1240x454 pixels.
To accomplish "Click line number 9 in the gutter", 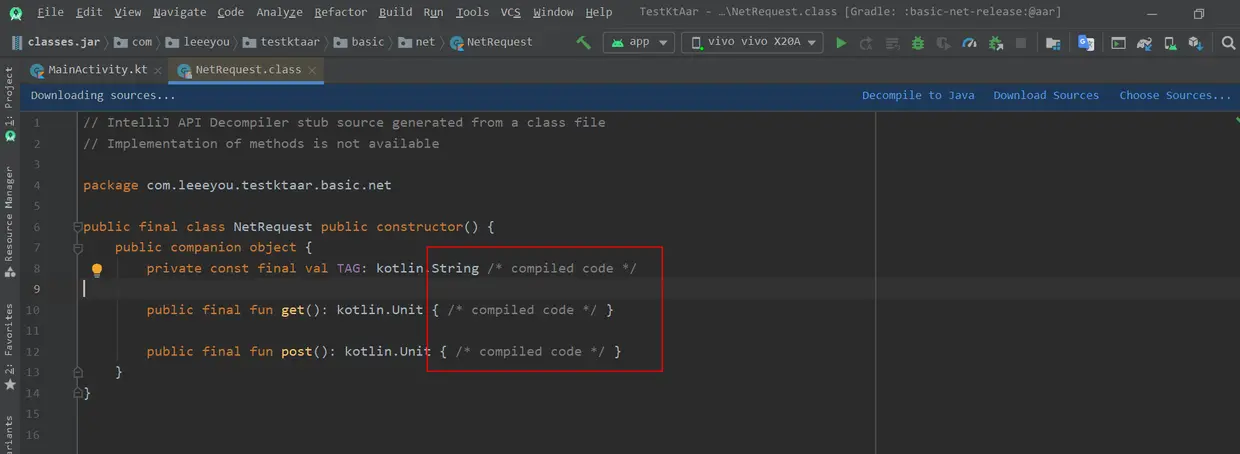I will click(37, 289).
